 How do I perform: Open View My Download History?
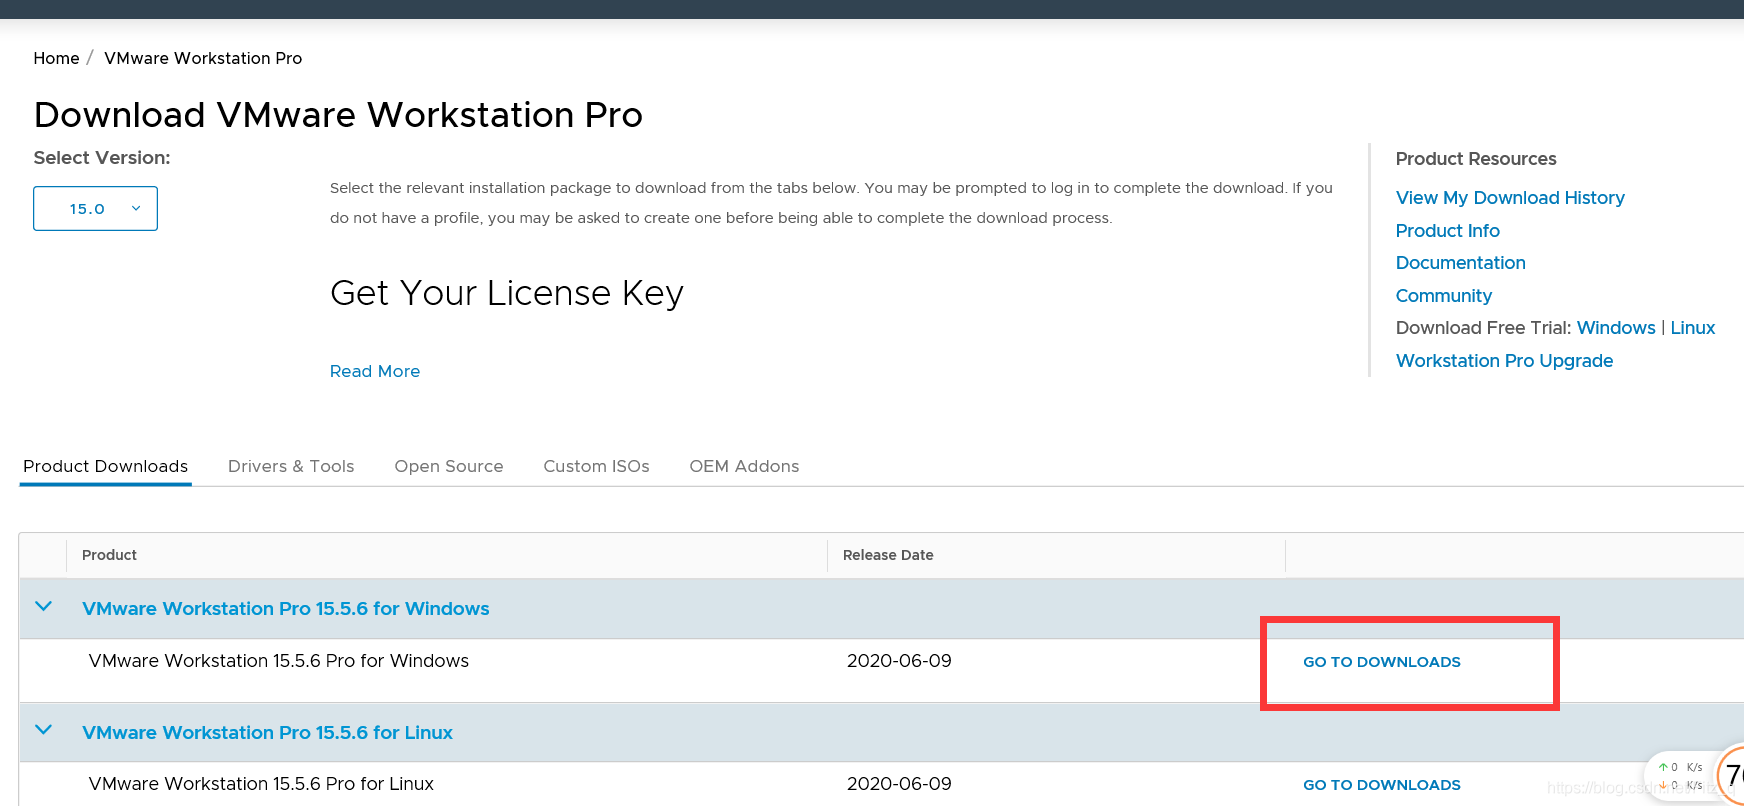tap(1510, 198)
